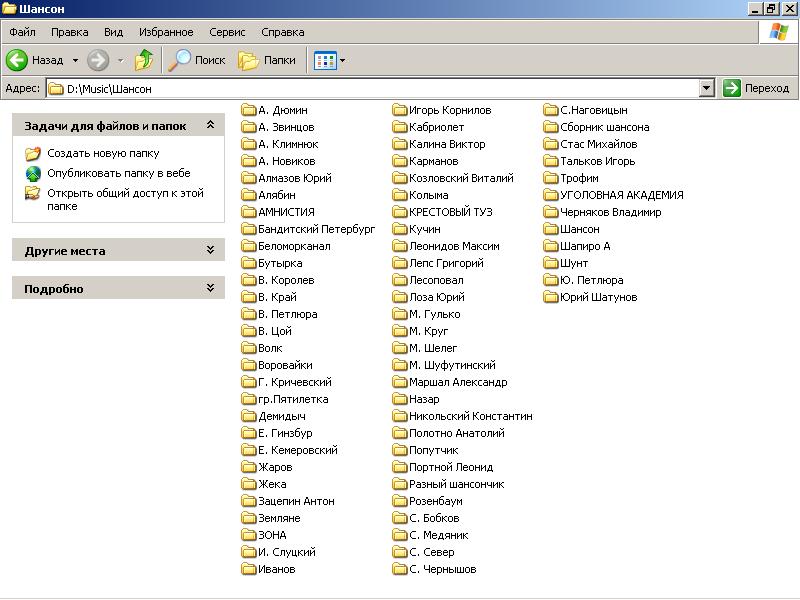Screen dimensions: 800x600
Task: Collapse the Задачи для файлов и папок panel
Action: [210, 126]
